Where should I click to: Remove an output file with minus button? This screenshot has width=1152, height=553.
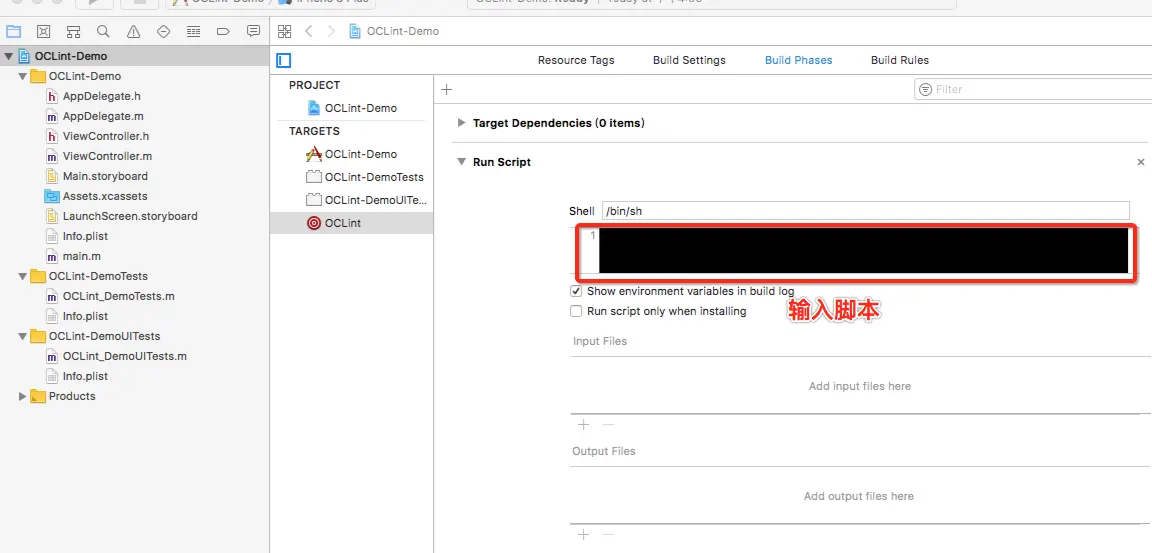click(608, 535)
